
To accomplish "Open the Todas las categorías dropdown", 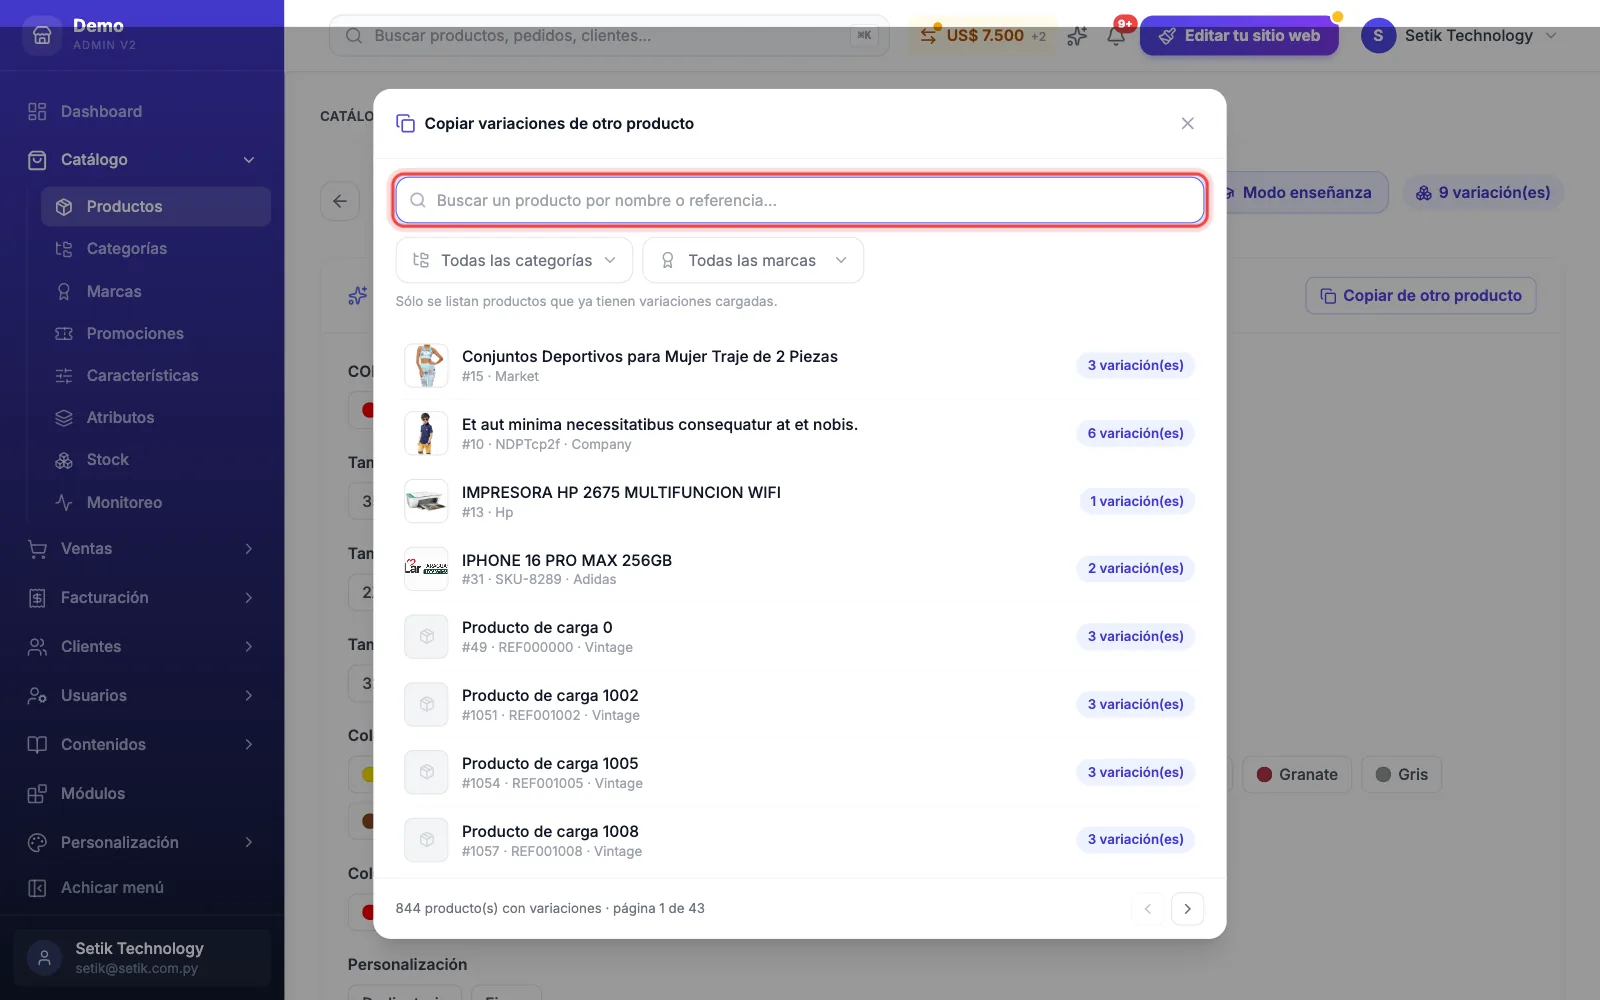I will (x=514, y=260).
